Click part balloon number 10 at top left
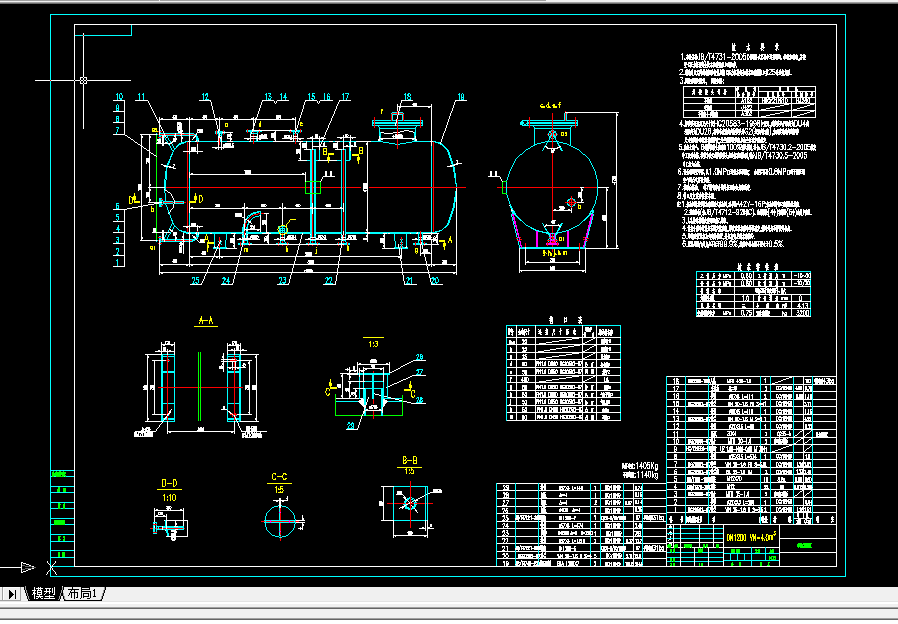 119,97
